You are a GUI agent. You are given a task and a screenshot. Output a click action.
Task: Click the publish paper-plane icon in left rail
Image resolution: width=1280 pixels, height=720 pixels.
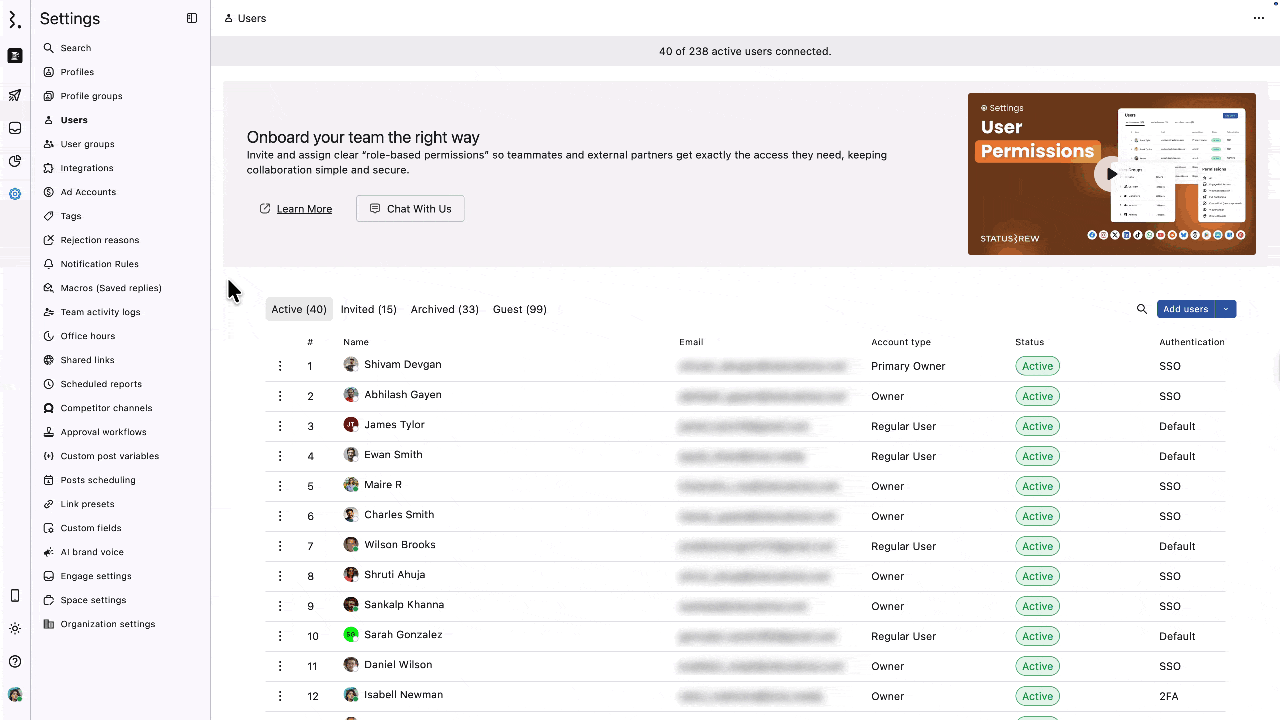click(x=15, y=96)
